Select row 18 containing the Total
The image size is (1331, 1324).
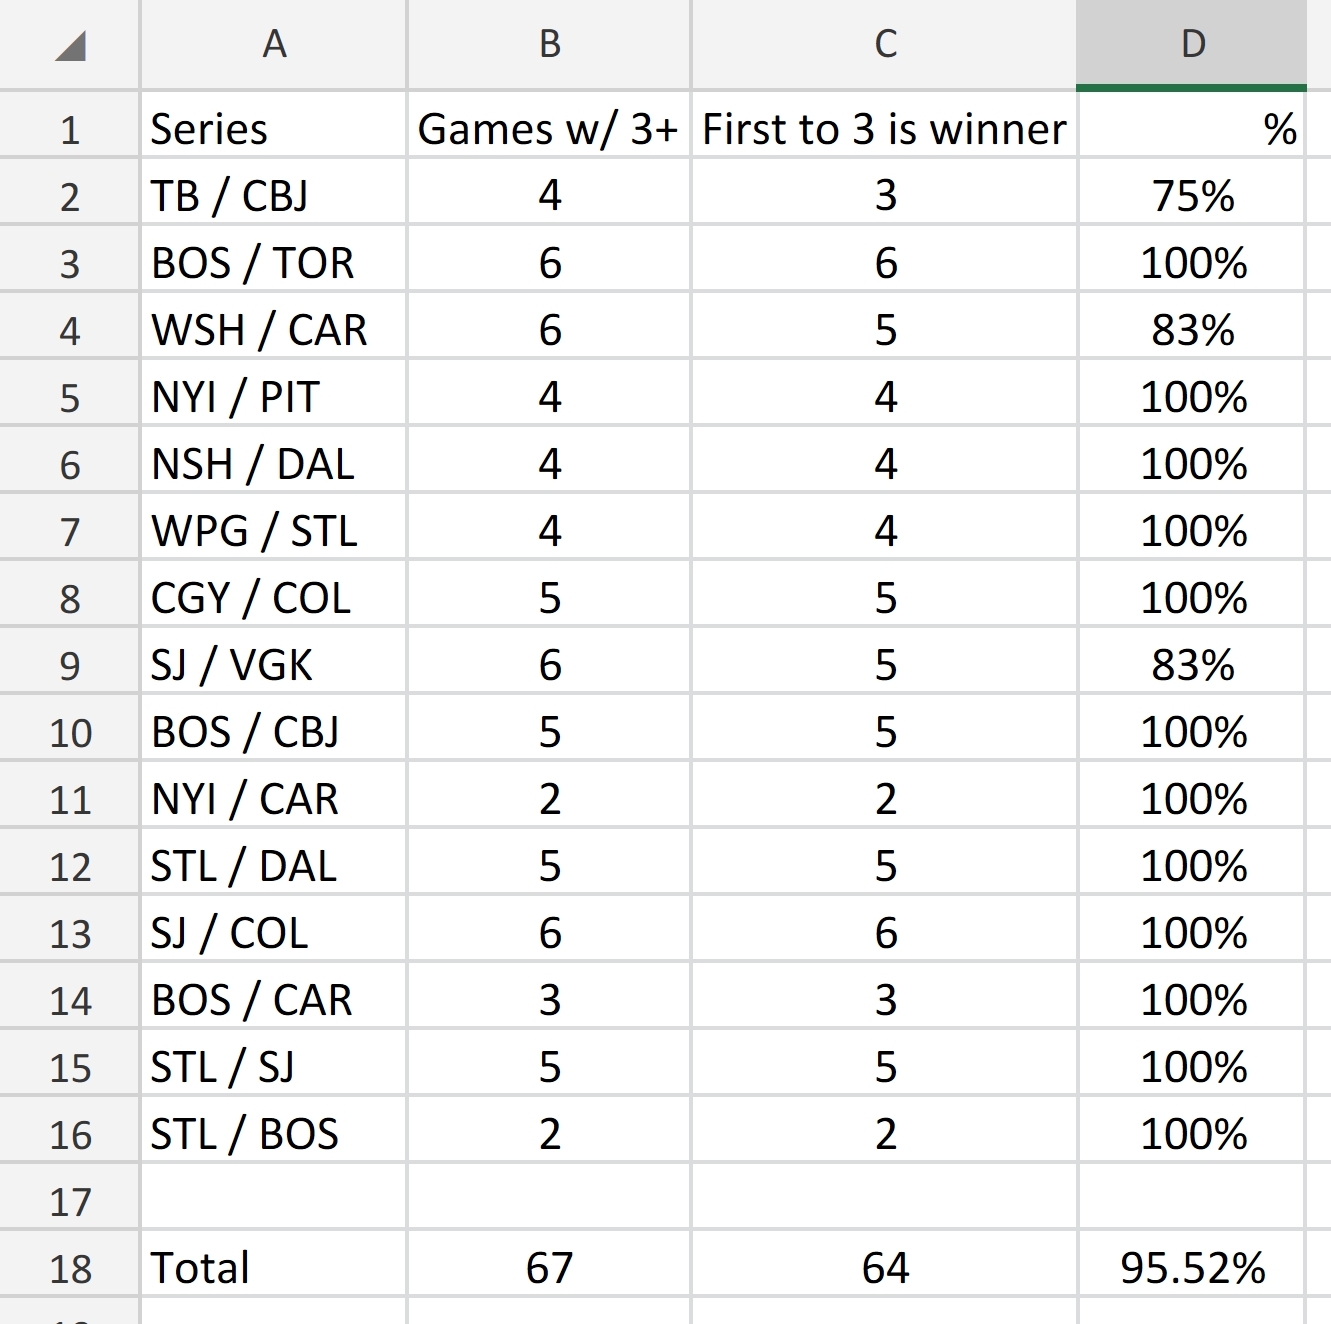click(x=66, y=1267)
